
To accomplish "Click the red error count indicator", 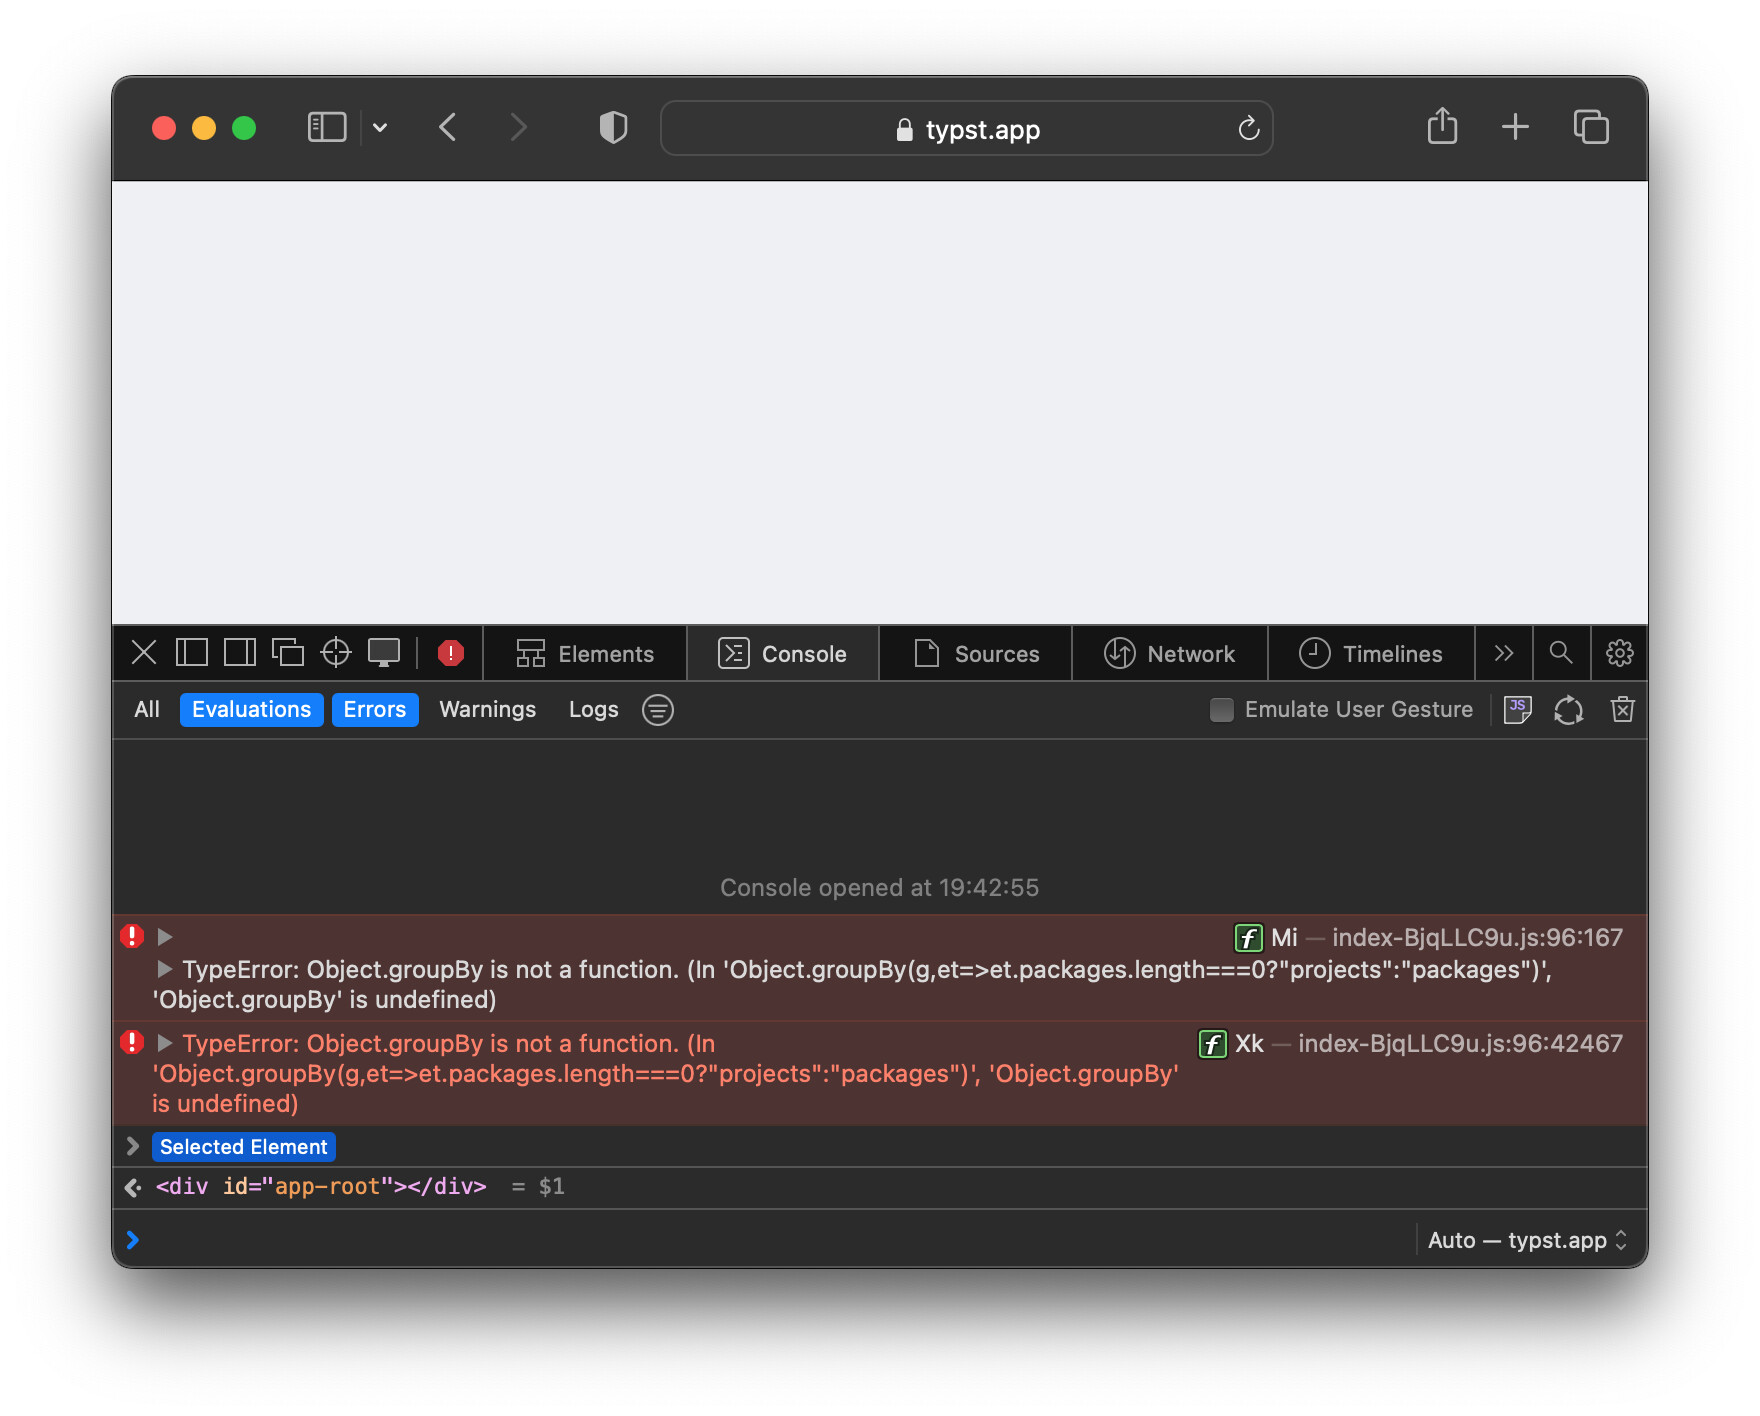I will [x=451, y=653].
